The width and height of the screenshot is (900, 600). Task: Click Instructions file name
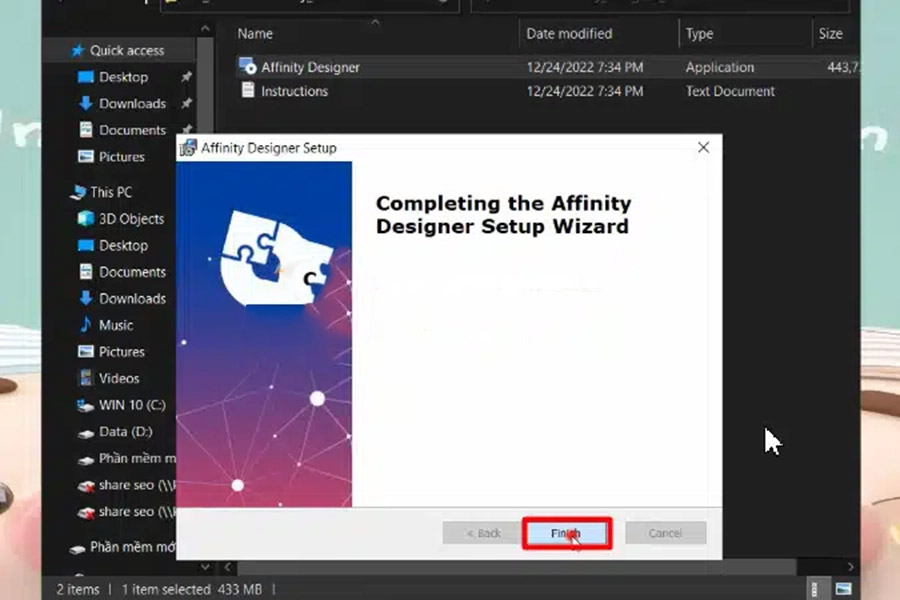tap(294, 91)
